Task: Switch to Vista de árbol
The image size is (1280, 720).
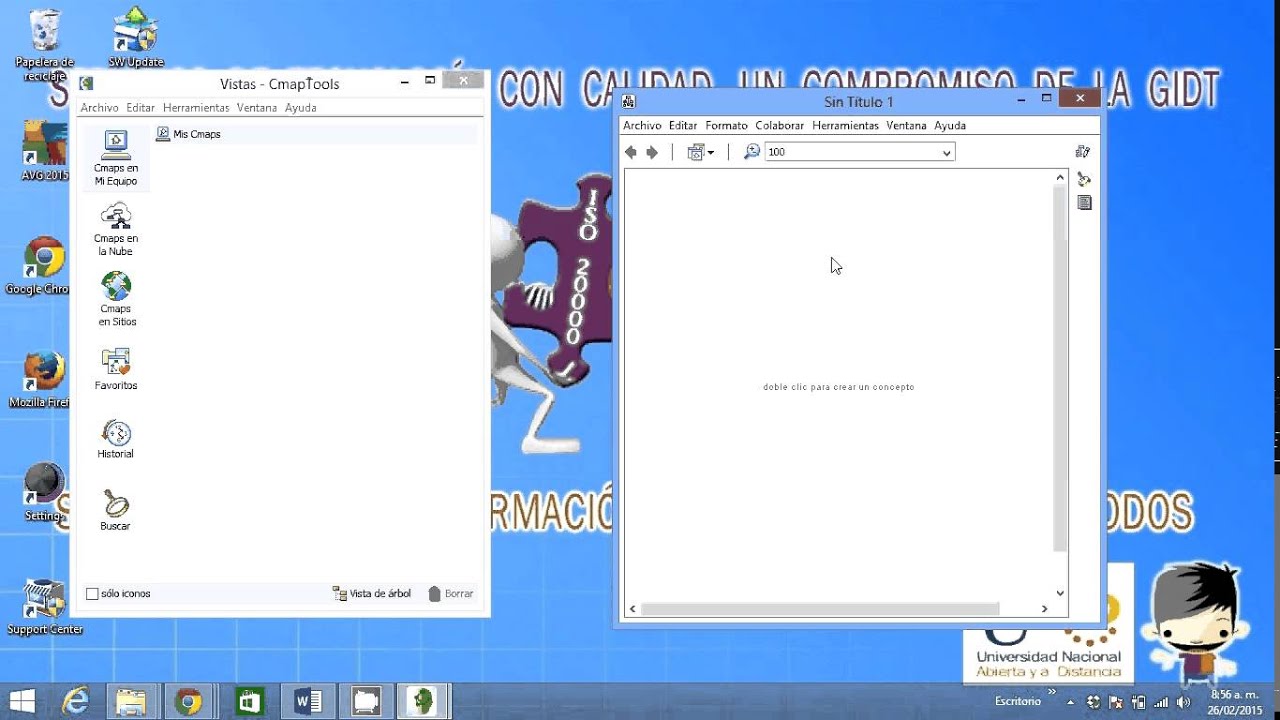Action: tap(371, 594)
